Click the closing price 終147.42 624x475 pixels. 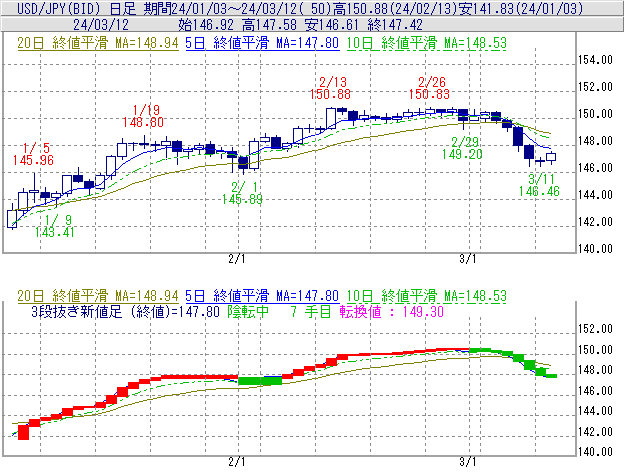(x=395, y=25)
